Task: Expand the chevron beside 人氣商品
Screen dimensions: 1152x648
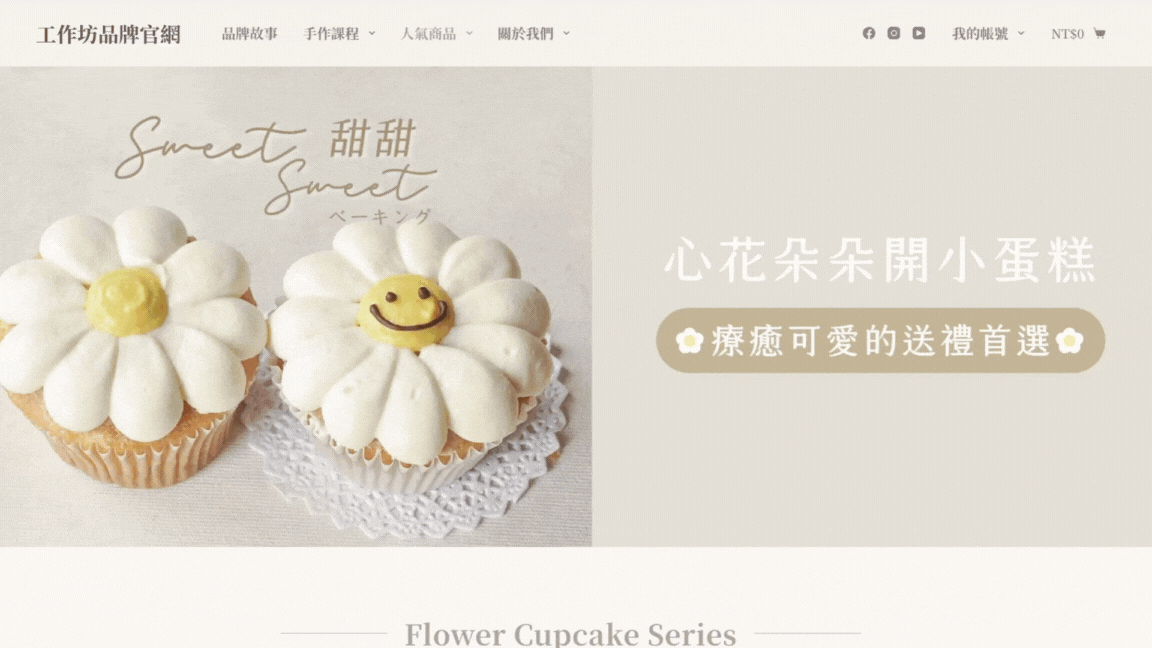Action: pos(469,34)
